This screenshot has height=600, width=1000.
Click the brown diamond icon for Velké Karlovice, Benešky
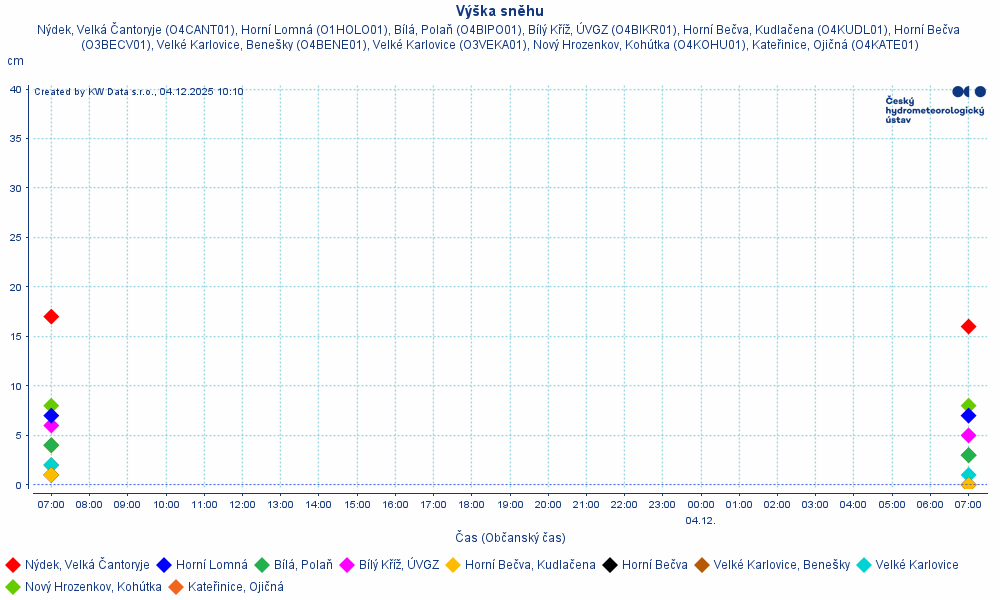pos(702,565)
